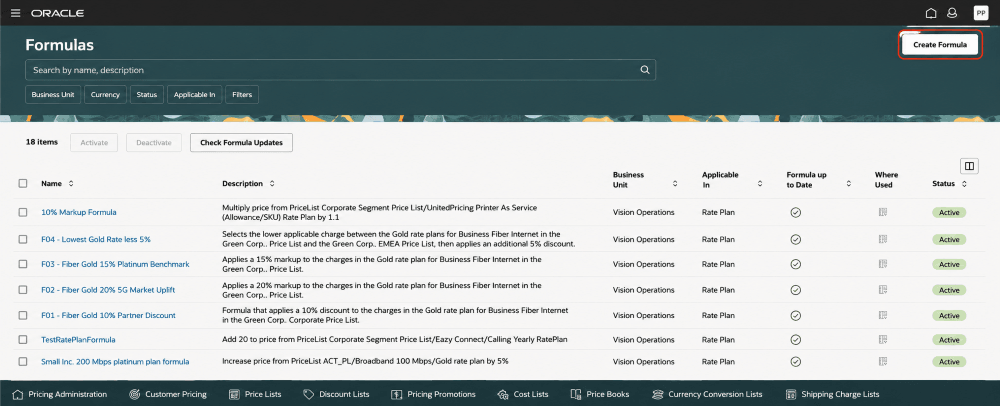The width and height of the screenshot is (1000, 406).
Task: Open F04 - Lowest Gold Rate less 5% link
Action: pos(96,239)
